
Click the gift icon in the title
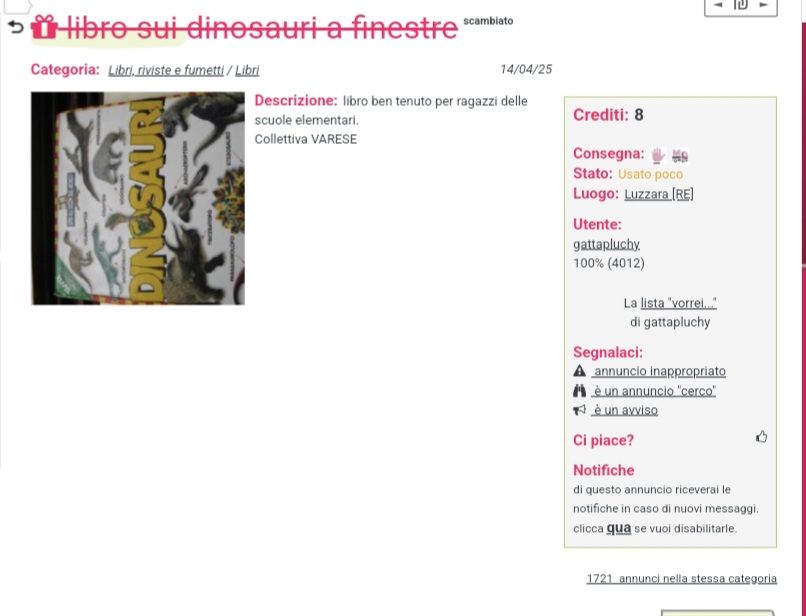(x=44, y=27)
